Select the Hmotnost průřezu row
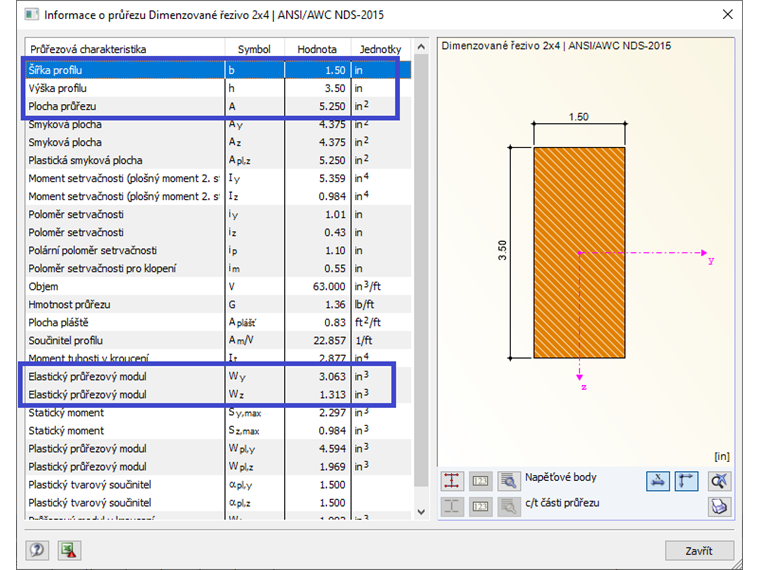The image size is (760, 570). [x=218, y=304]
